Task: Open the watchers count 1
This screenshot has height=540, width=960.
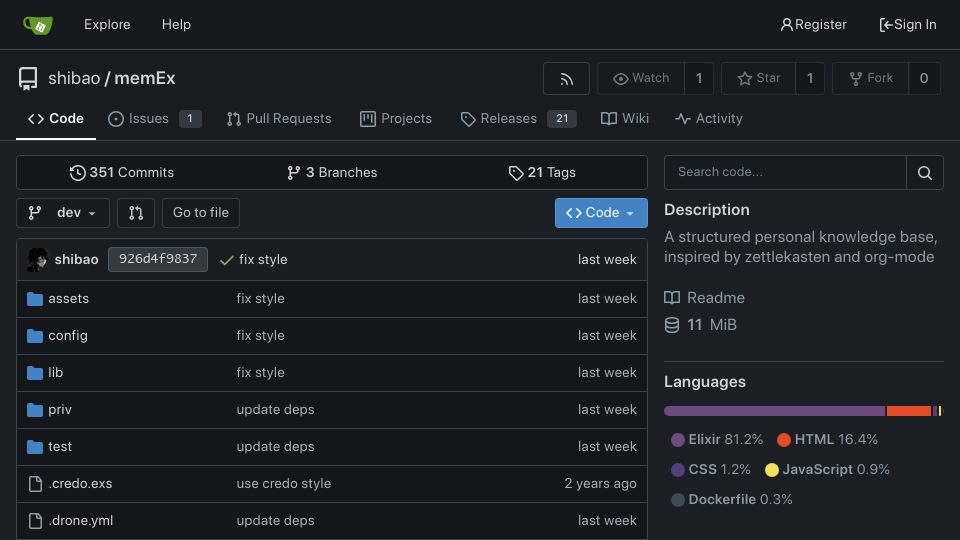Action: coord(699,78)
